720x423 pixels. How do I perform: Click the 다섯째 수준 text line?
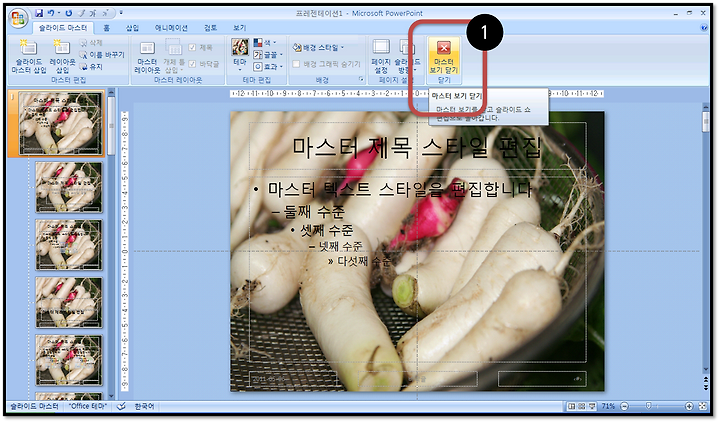[364, 261]
